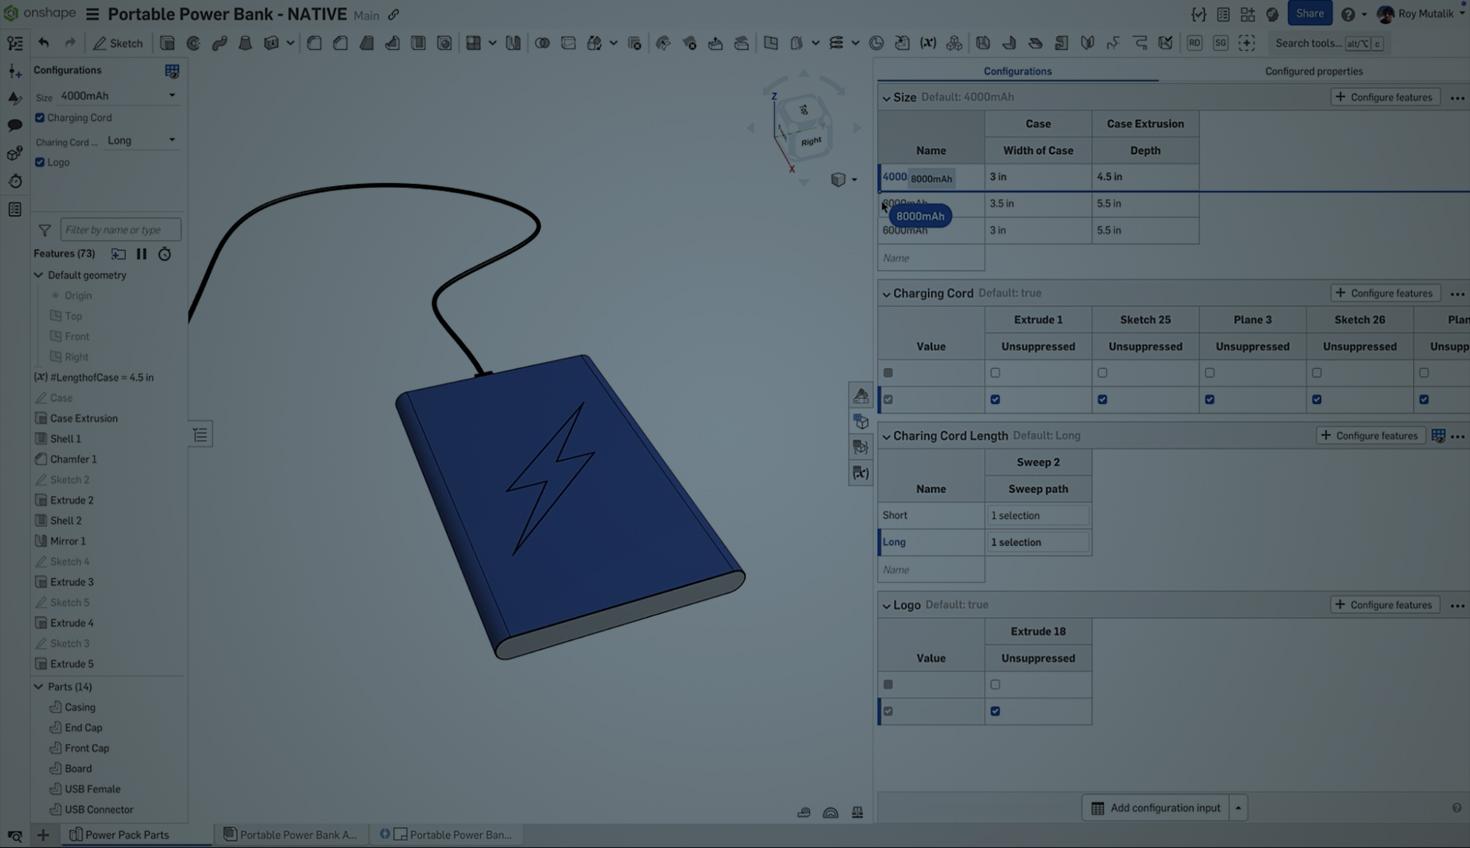Open the Variable (x) tool

[928, 43]
